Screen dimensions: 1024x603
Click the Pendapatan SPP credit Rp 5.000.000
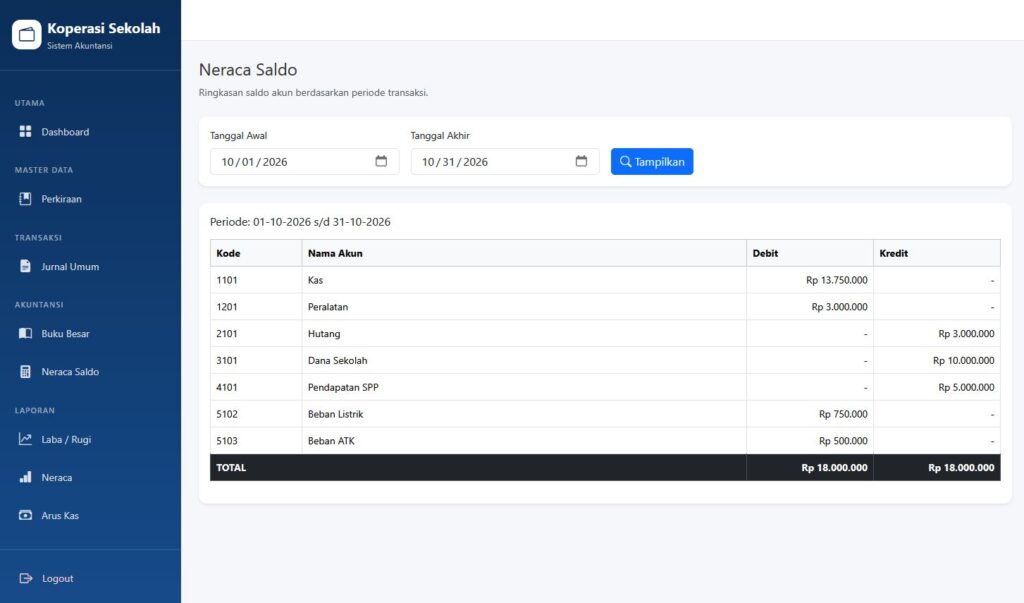[x=966, y=387]
